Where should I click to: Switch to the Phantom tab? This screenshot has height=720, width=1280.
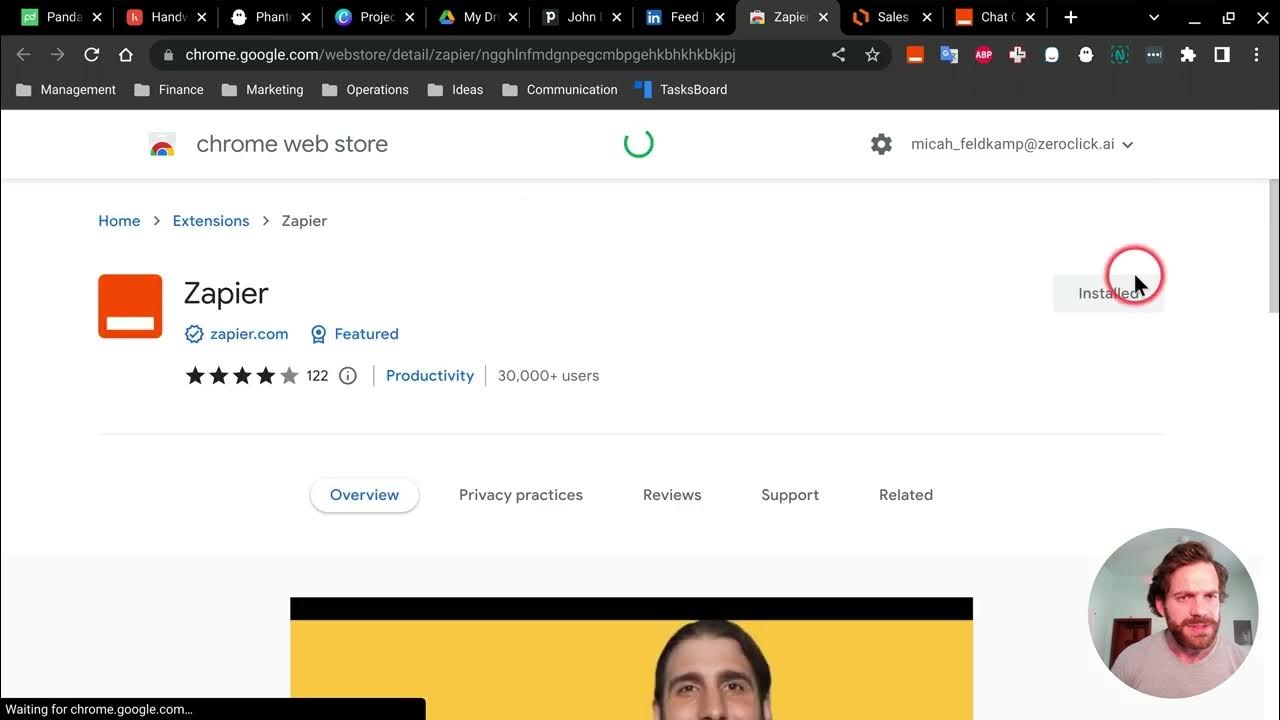coord(270,17)
